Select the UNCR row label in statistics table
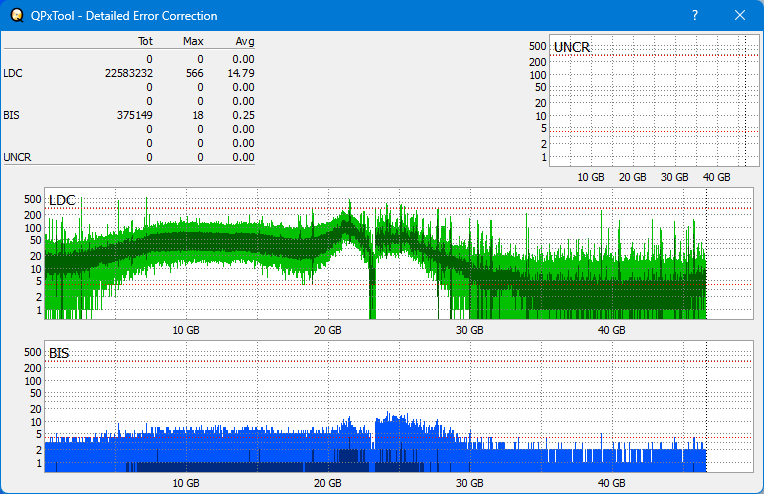764x494 pixels. point(16,157)
